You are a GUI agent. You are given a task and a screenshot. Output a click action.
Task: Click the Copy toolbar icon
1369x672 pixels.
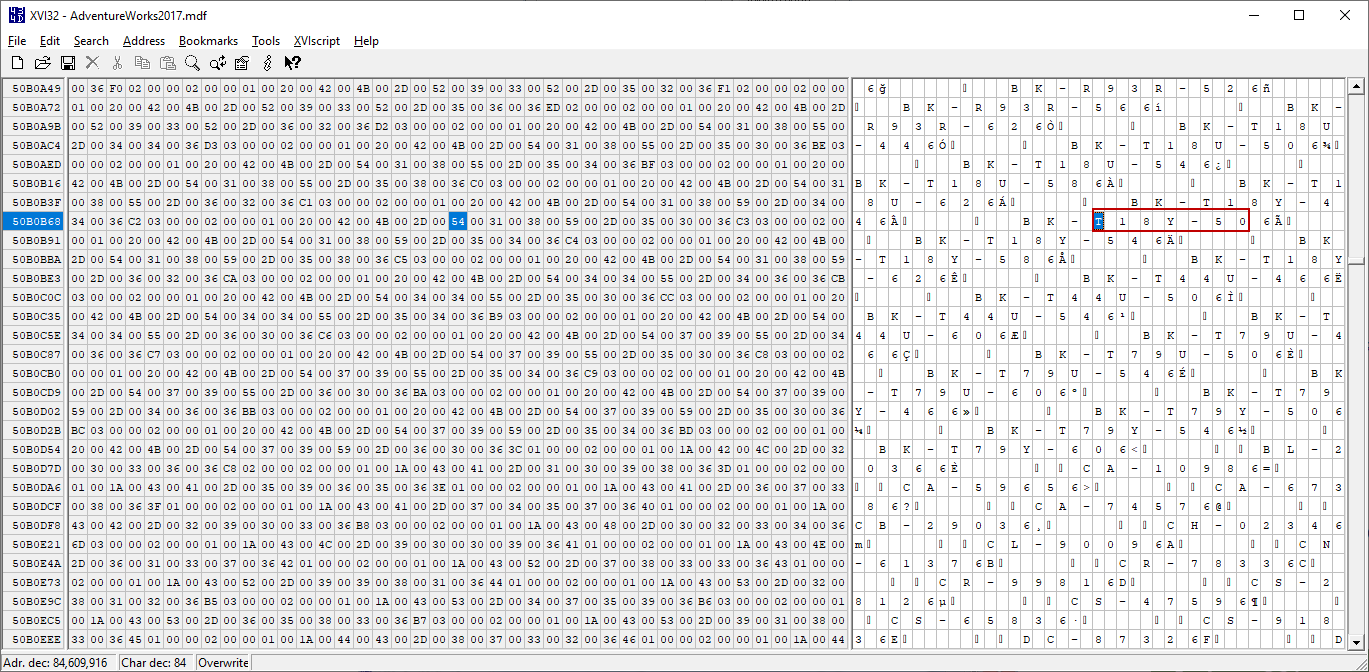(x=142, y=63)
